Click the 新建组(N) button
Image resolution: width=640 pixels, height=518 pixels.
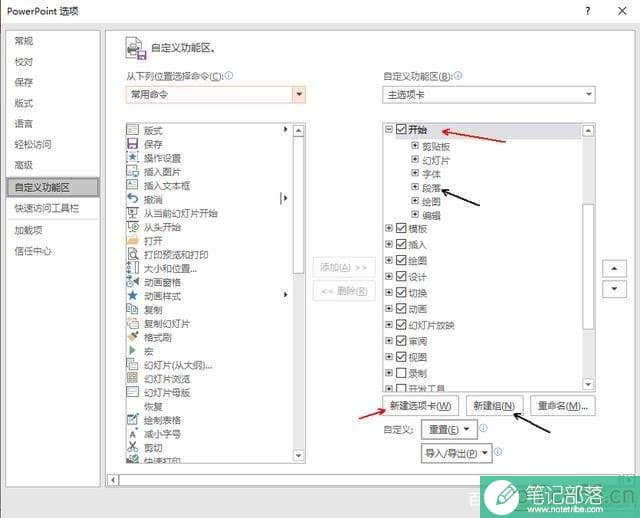click(x=494, y=405)
